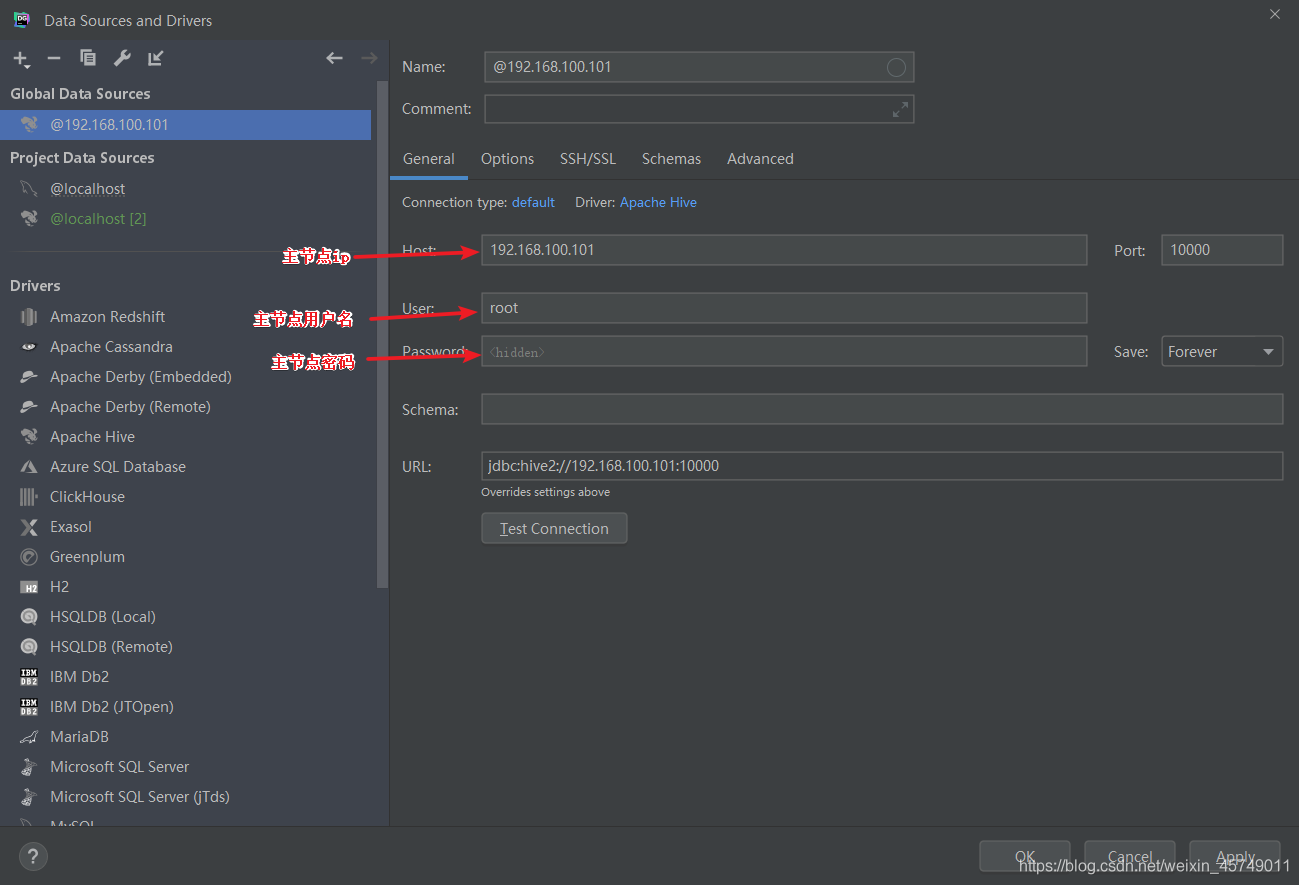Open the Save password dropdown

1222,352
